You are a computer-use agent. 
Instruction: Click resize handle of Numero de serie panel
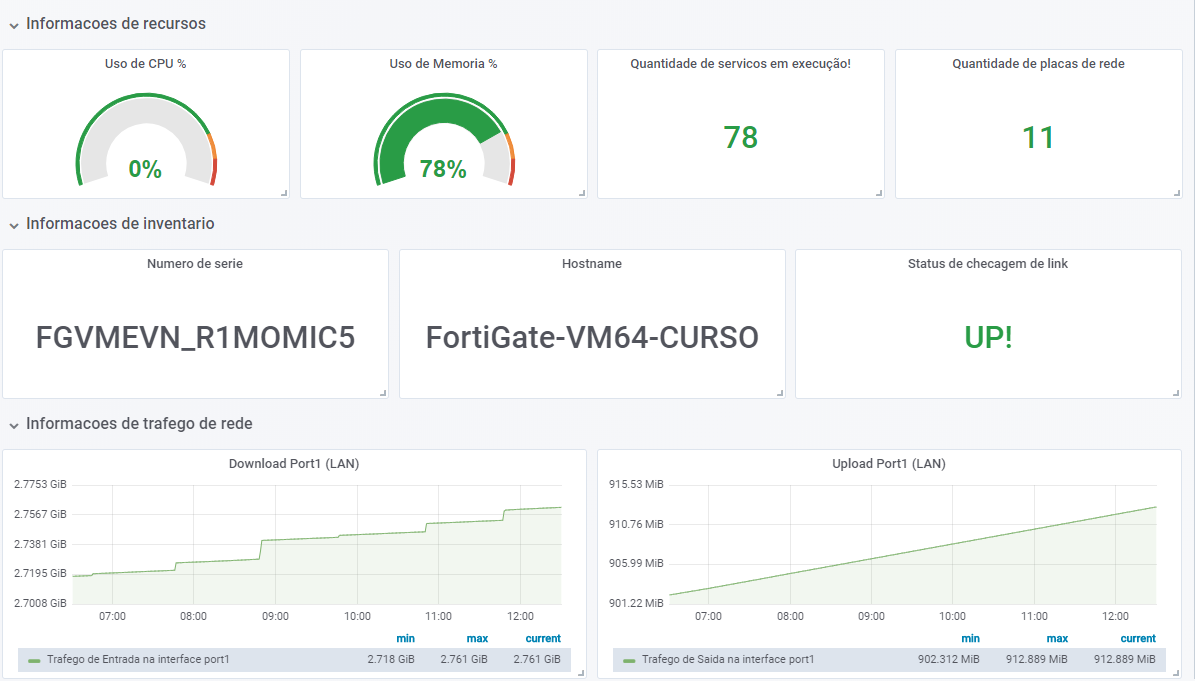click(383, 393)
